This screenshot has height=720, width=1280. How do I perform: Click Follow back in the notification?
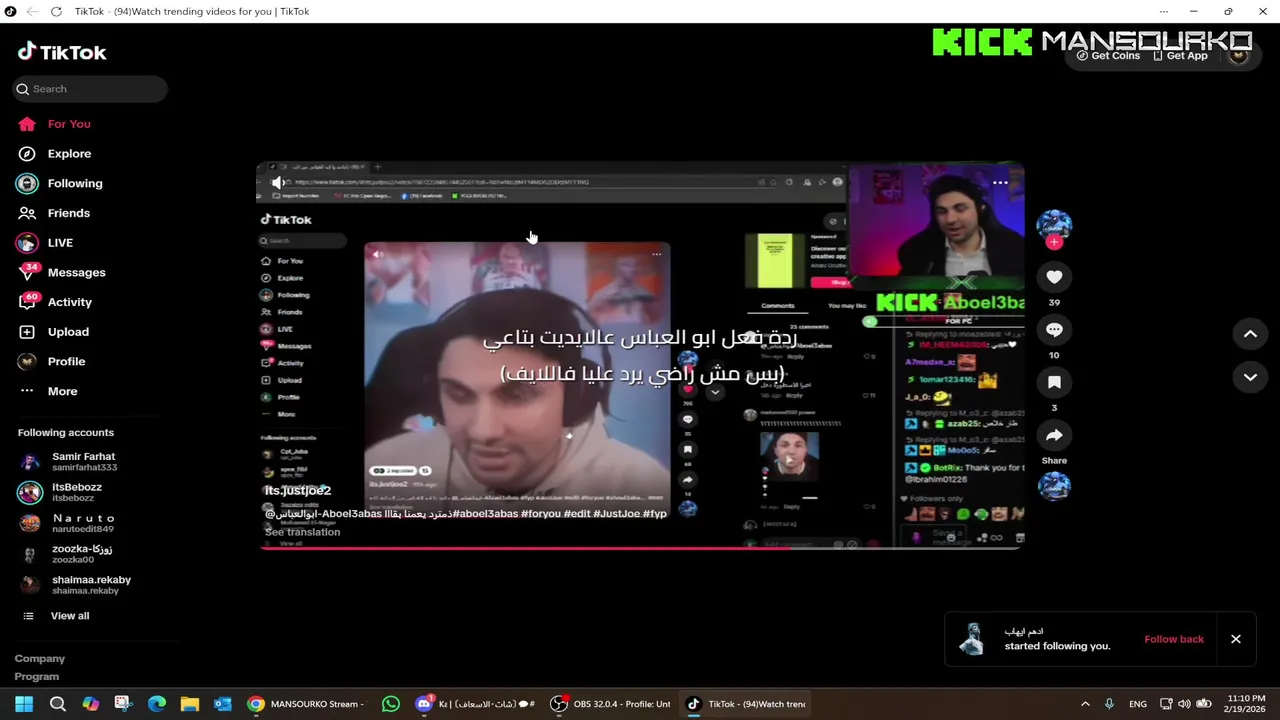(x=1174, y=639)
